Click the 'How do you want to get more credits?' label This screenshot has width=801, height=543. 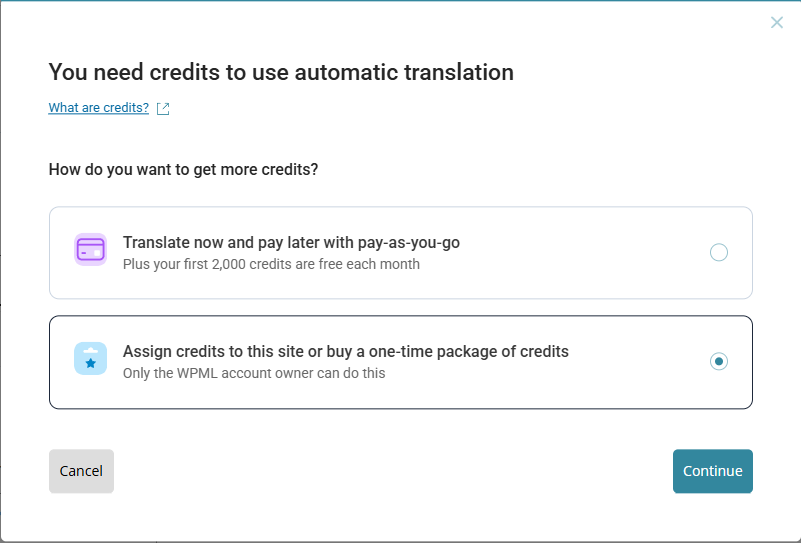183,169
